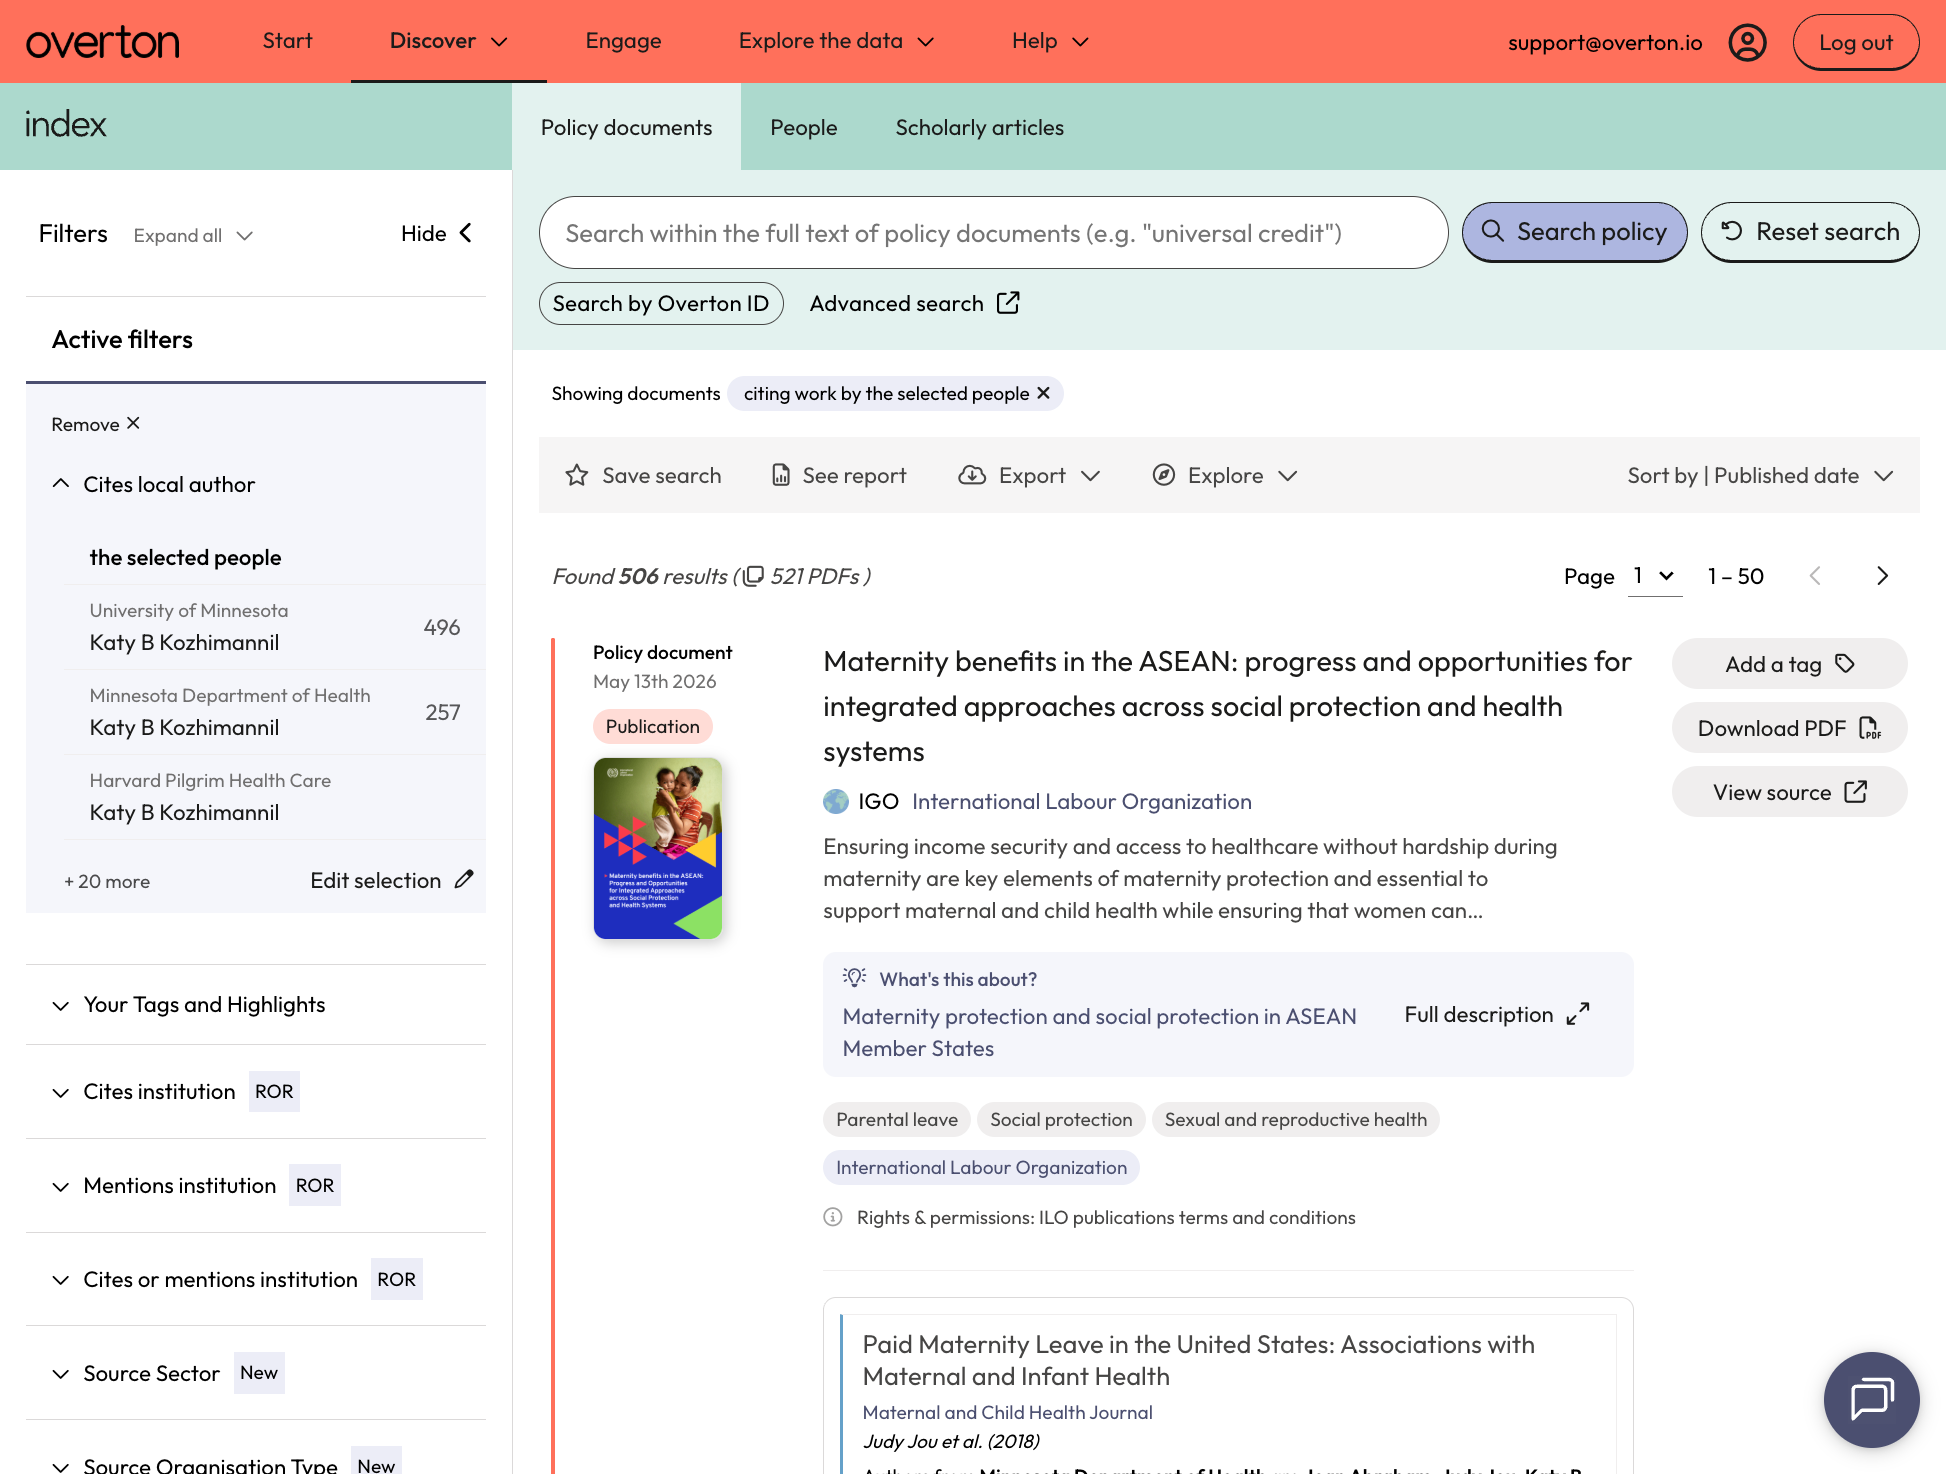The width and height of the screenshot is (1946, 1474).
Task: Switch to the Scholarly articles tab
Action: [x=979, y=127]
